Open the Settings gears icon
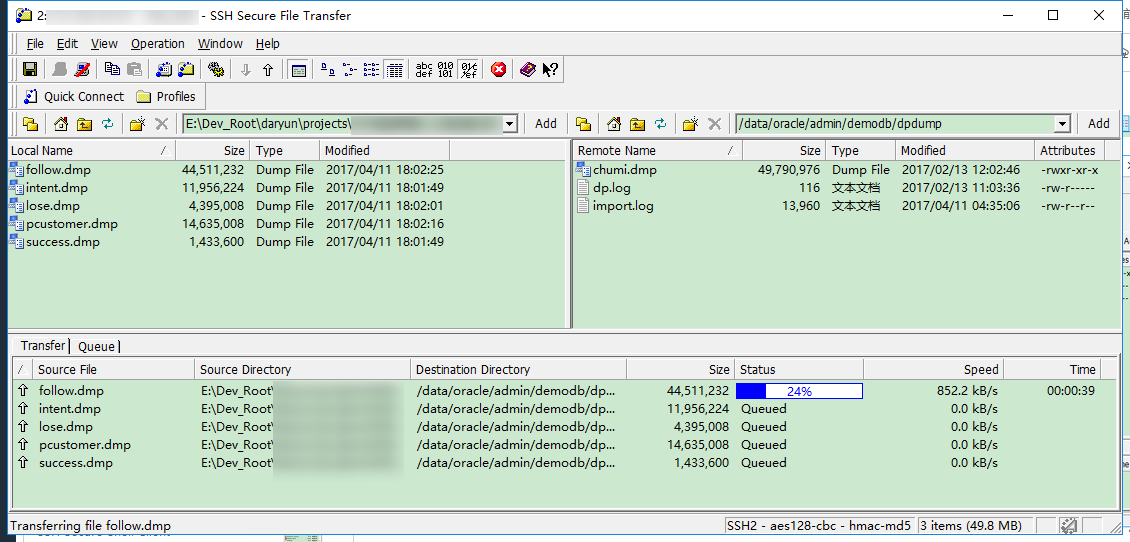 click(215, 70)
